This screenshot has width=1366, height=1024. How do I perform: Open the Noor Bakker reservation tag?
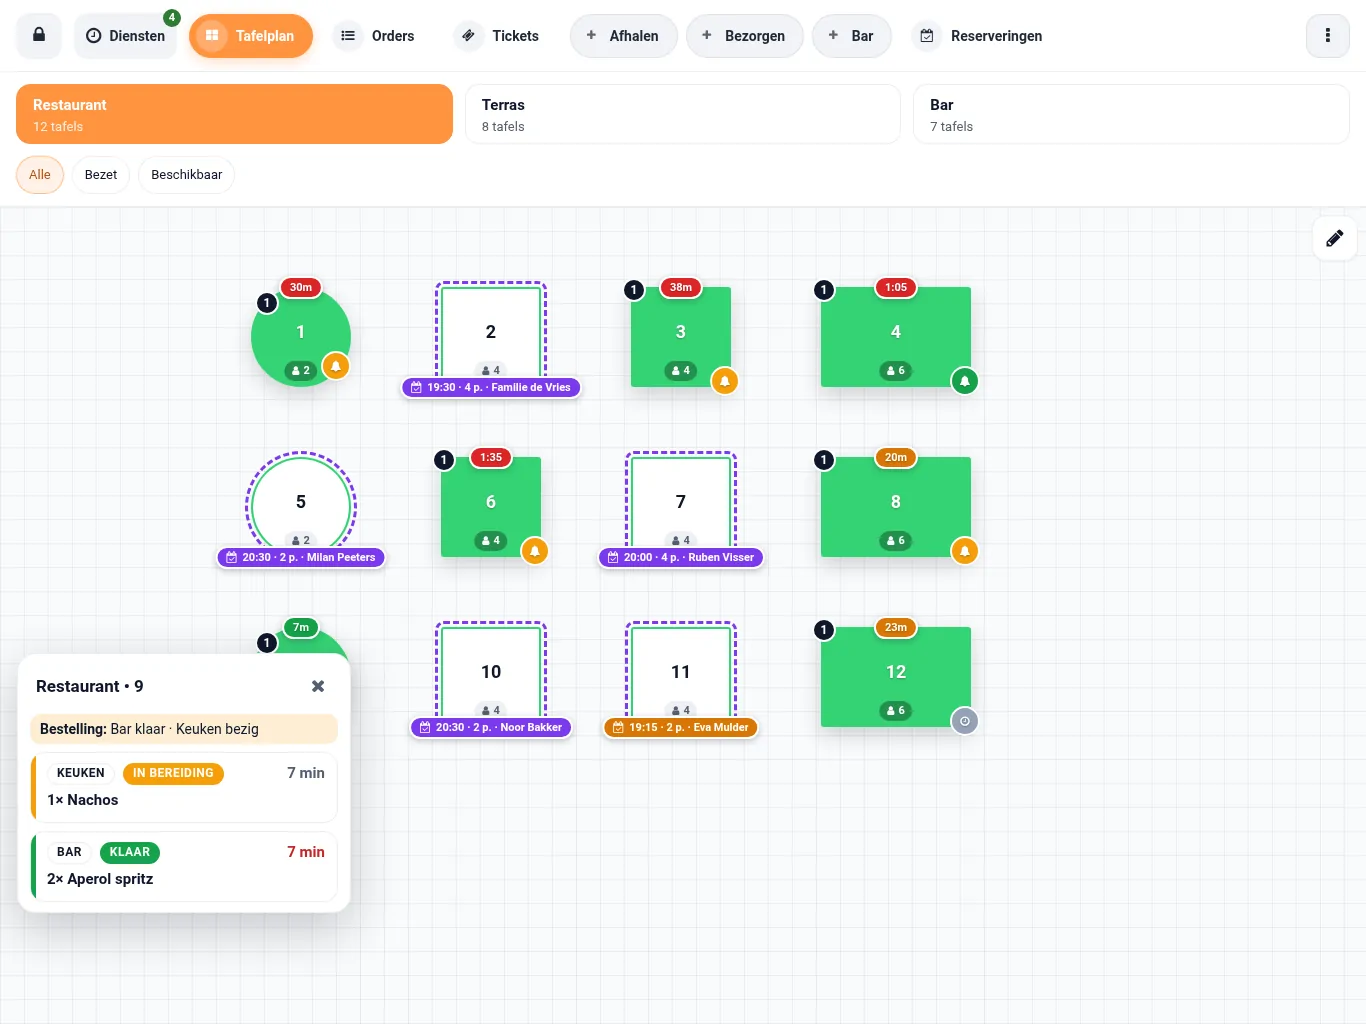491,727
